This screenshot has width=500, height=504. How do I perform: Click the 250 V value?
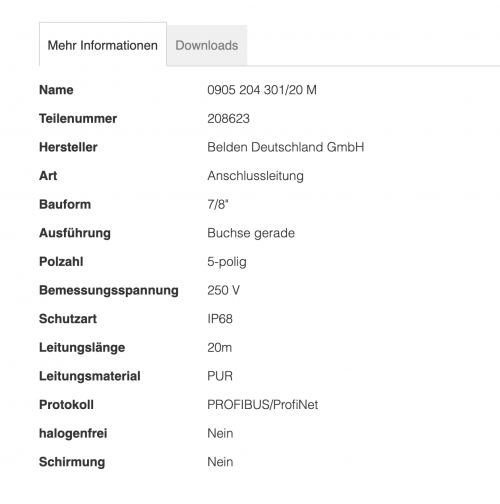click(223, 290)
